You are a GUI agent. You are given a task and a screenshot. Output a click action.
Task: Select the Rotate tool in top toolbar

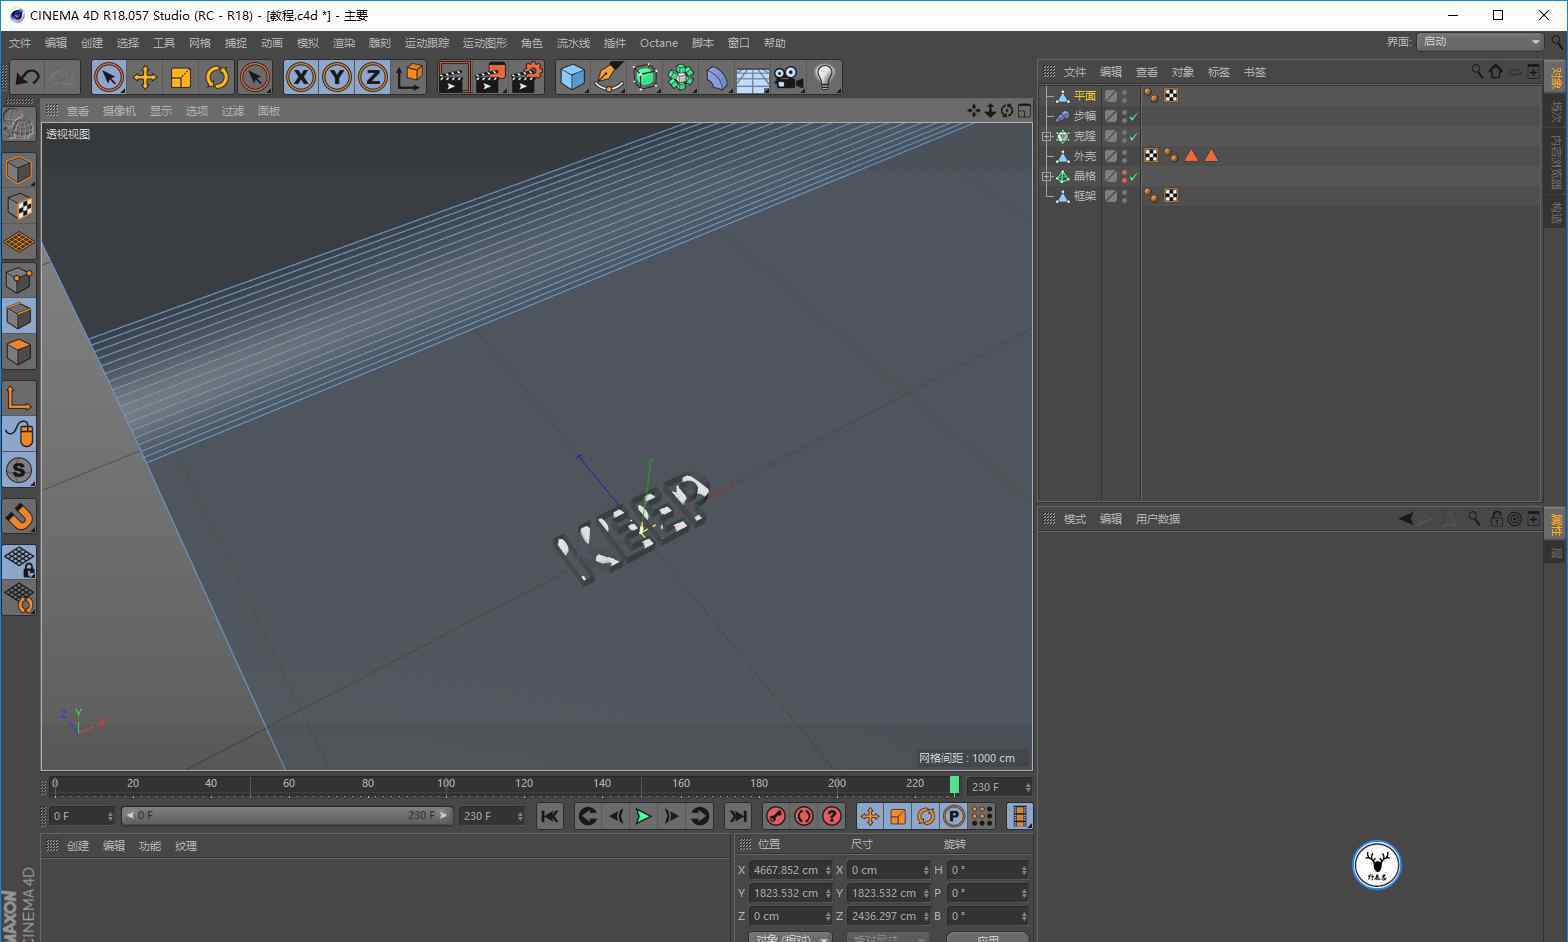(217, 77)
